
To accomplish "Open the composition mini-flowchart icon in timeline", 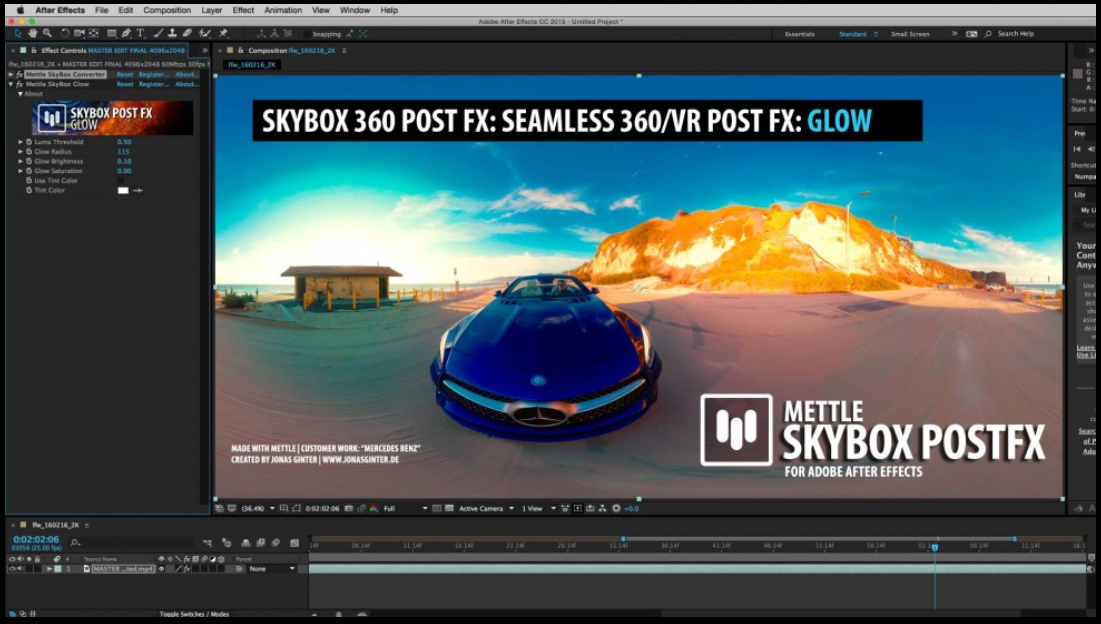I will point(207,543).
